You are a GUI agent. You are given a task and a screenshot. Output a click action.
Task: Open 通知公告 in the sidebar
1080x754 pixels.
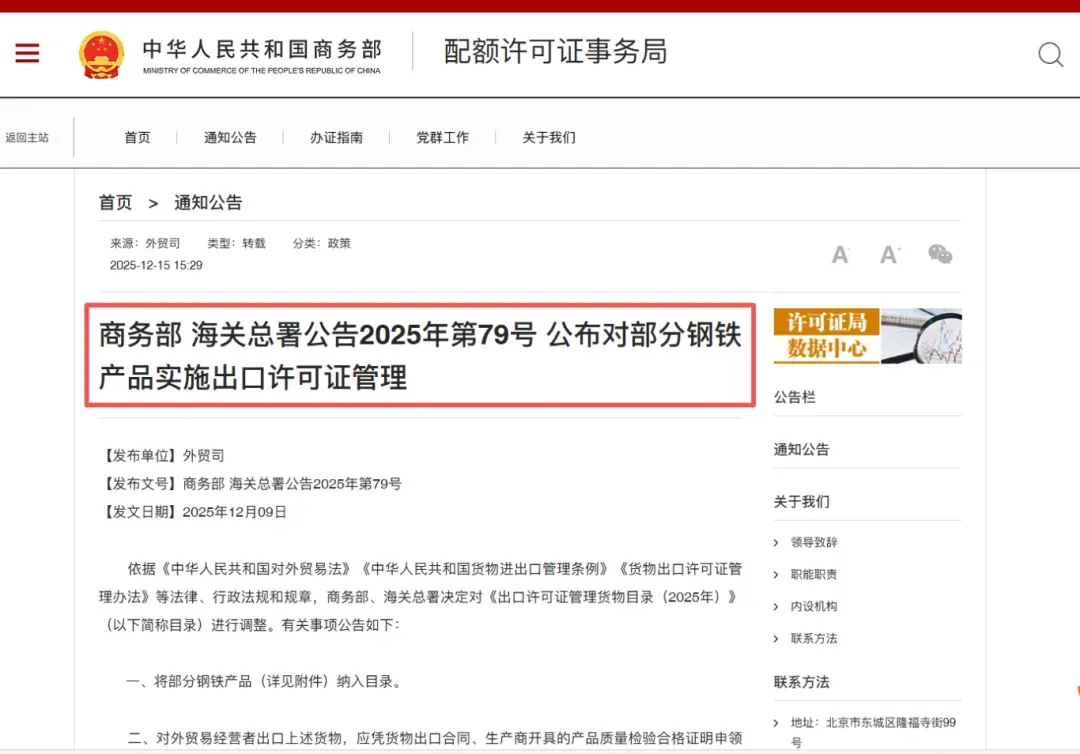pos(801,450)
